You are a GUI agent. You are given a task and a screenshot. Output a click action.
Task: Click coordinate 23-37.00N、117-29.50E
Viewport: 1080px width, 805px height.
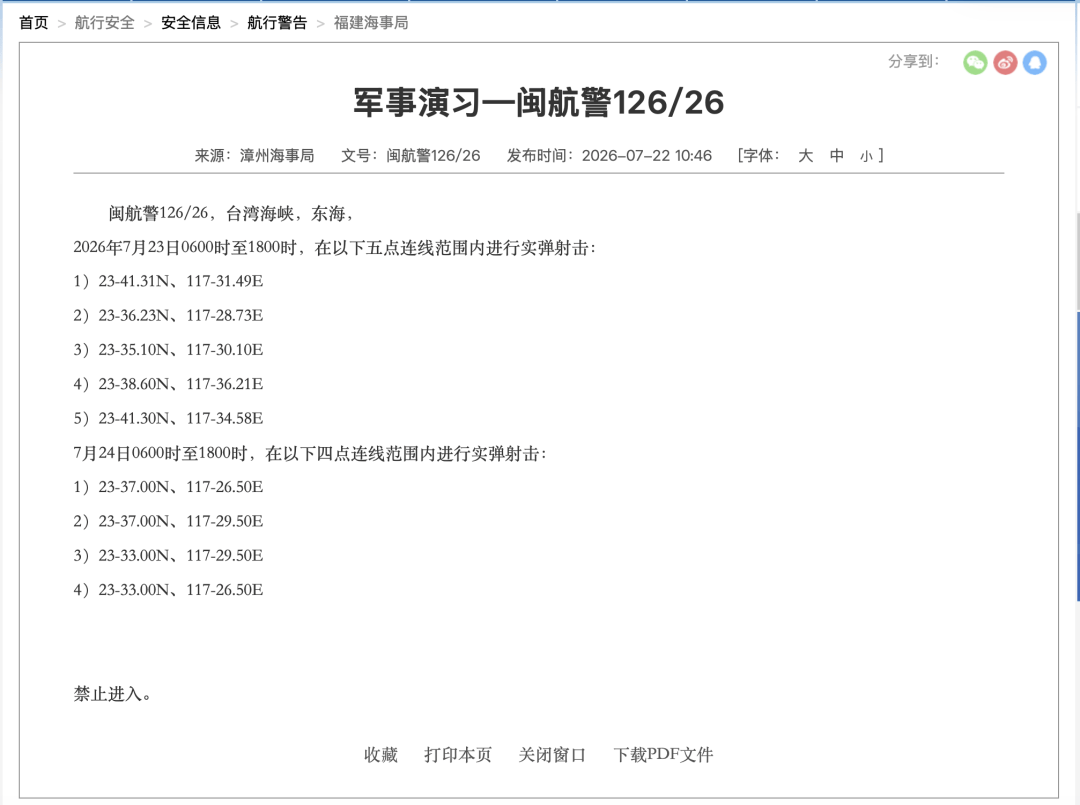tap(180, 521)
